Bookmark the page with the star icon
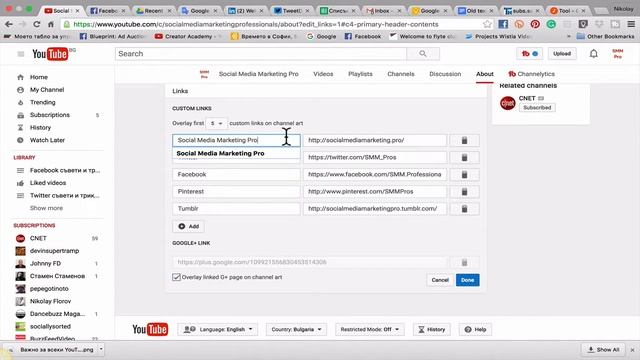Screen dimensions: 640x360 pyautogui.click(x=487, y=24)
